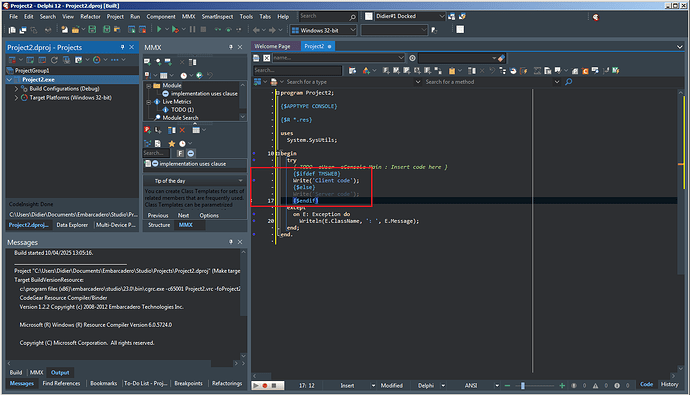Image resolution: width=690 pixels, height=395 pixels.
Task: Click the red X delete icon in MMX panel
Action: [x=182, y=130]
